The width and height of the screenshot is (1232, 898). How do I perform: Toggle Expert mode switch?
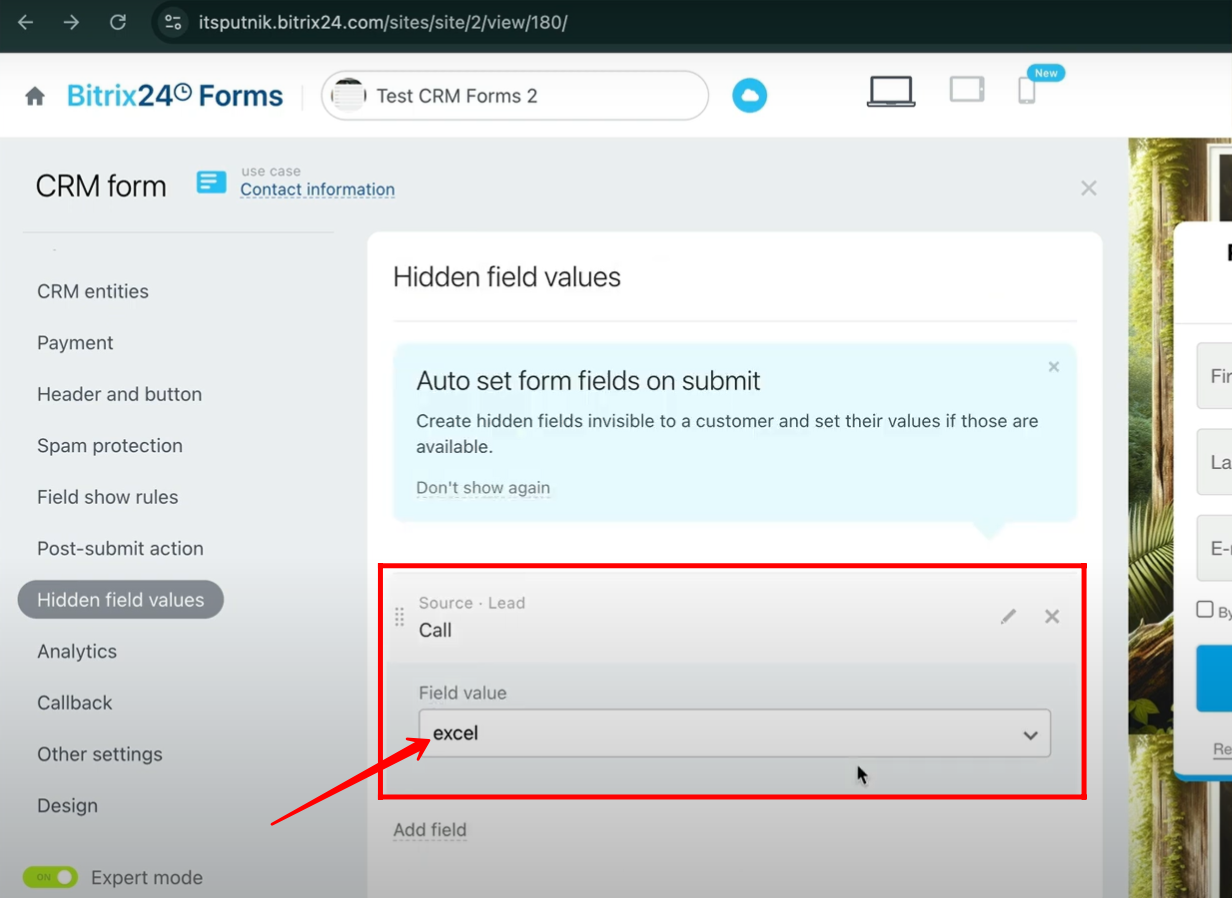(50, 877)
